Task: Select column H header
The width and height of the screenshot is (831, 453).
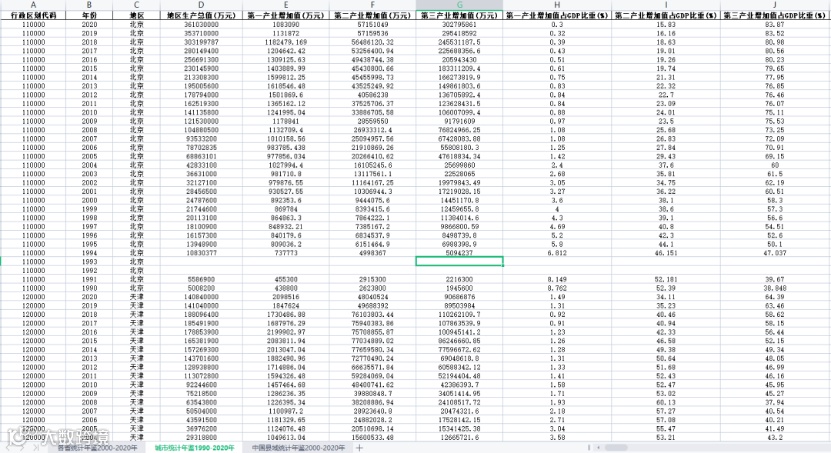Action: [557, 5]
